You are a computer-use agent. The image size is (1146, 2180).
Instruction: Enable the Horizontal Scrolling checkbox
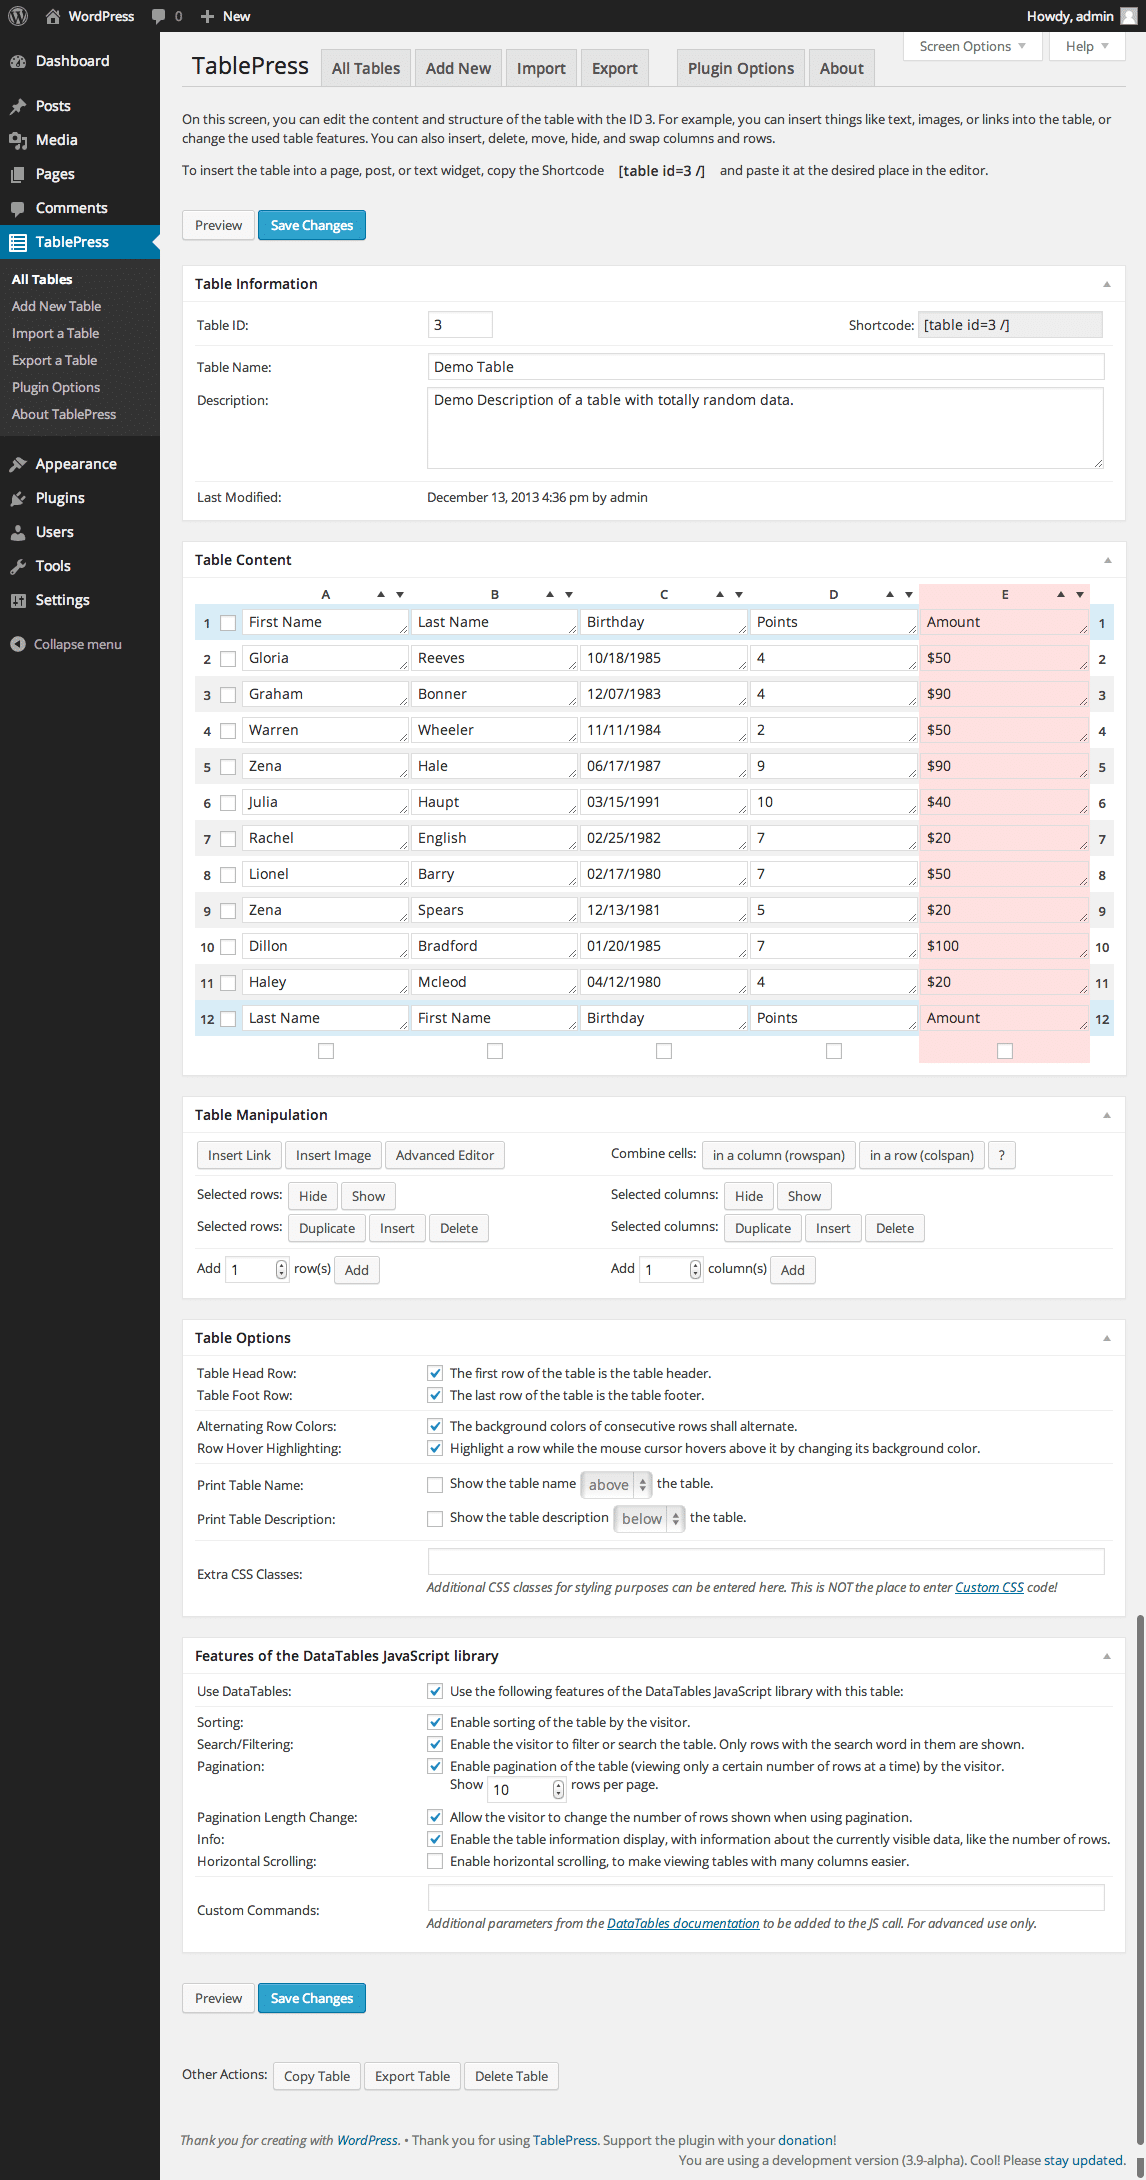tap(435, 1861)
